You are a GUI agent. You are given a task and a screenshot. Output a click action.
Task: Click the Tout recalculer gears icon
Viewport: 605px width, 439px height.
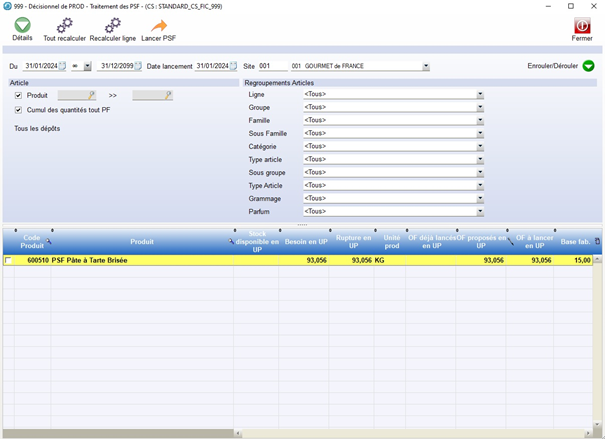[x=64, y=25]
